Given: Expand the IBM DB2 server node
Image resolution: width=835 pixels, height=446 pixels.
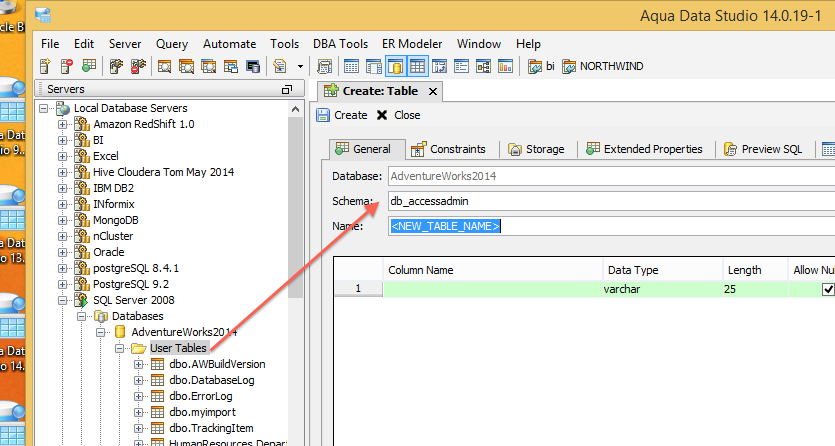Looking at the screenshot, I should (x=63, y=188).
